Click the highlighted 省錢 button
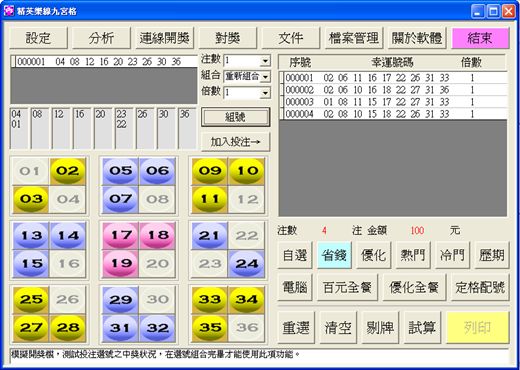This screenshot has height=370, width=520. pos(334,255)
